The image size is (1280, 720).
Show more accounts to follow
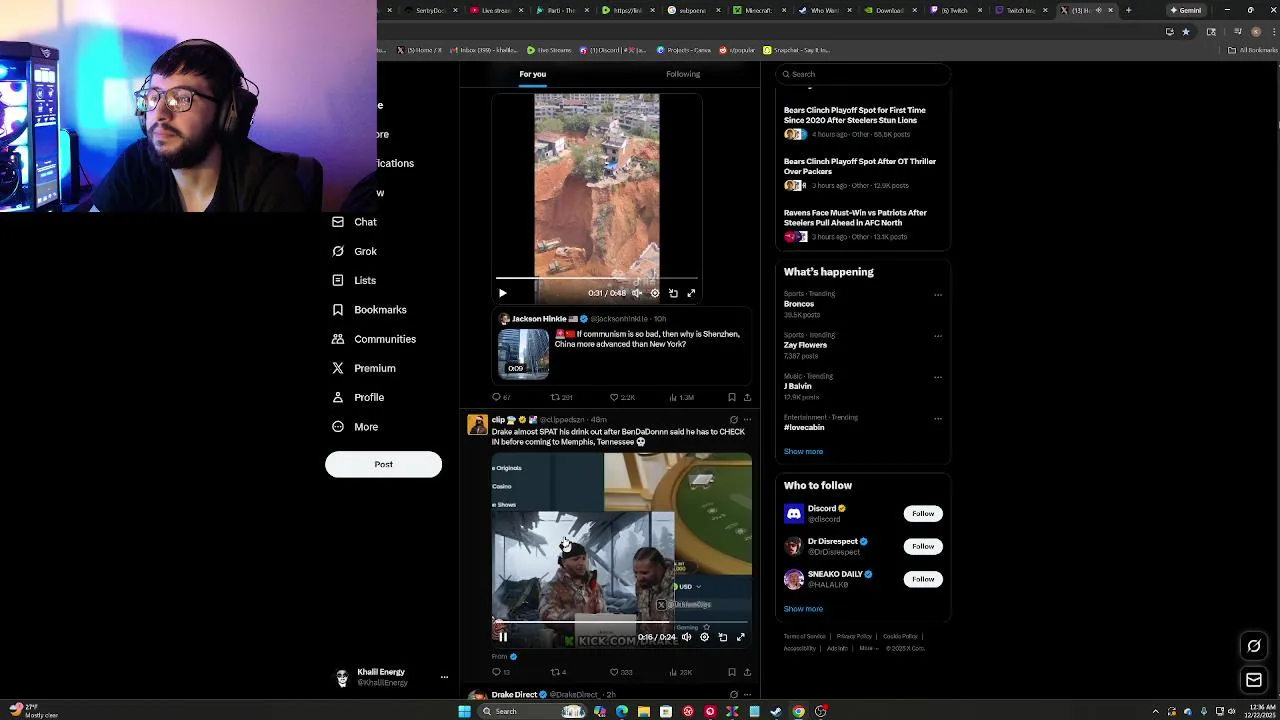(803, 609)
